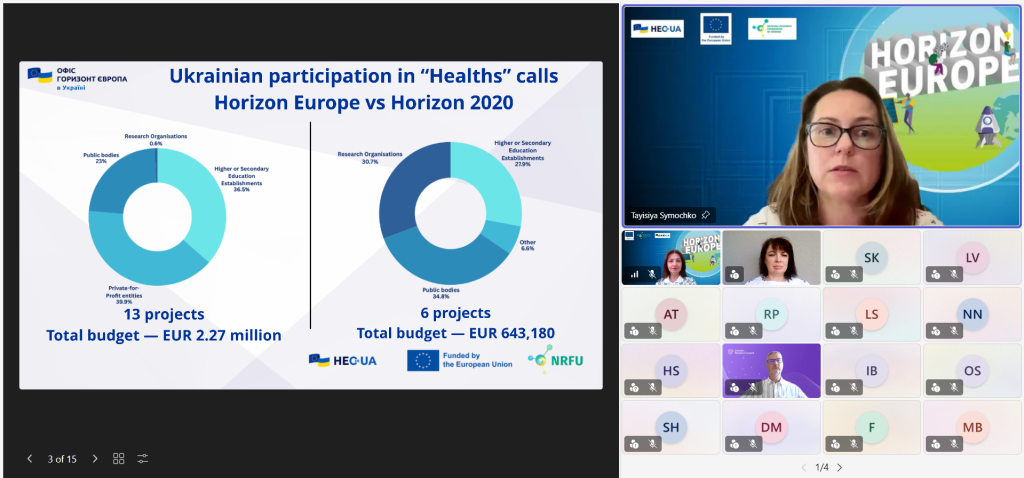Screen dimensions: 1024x478
Task: Click muted mic icon on Horizon Europe woman tile
Action: (651, 275)
